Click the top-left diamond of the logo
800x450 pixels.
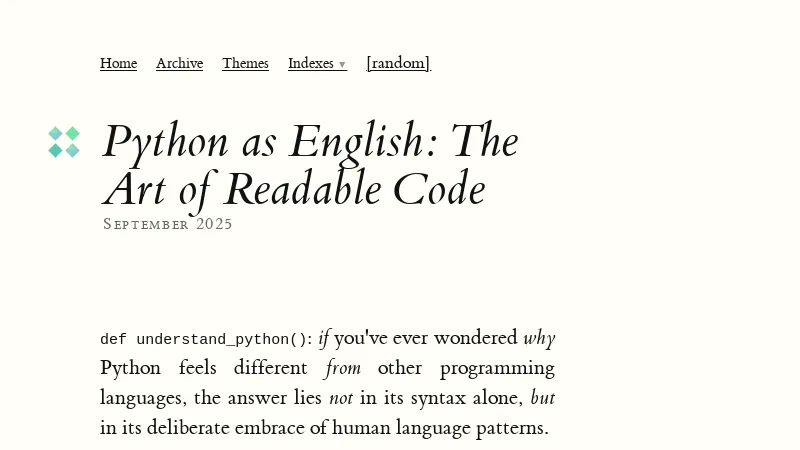click(x=56, y=133)
